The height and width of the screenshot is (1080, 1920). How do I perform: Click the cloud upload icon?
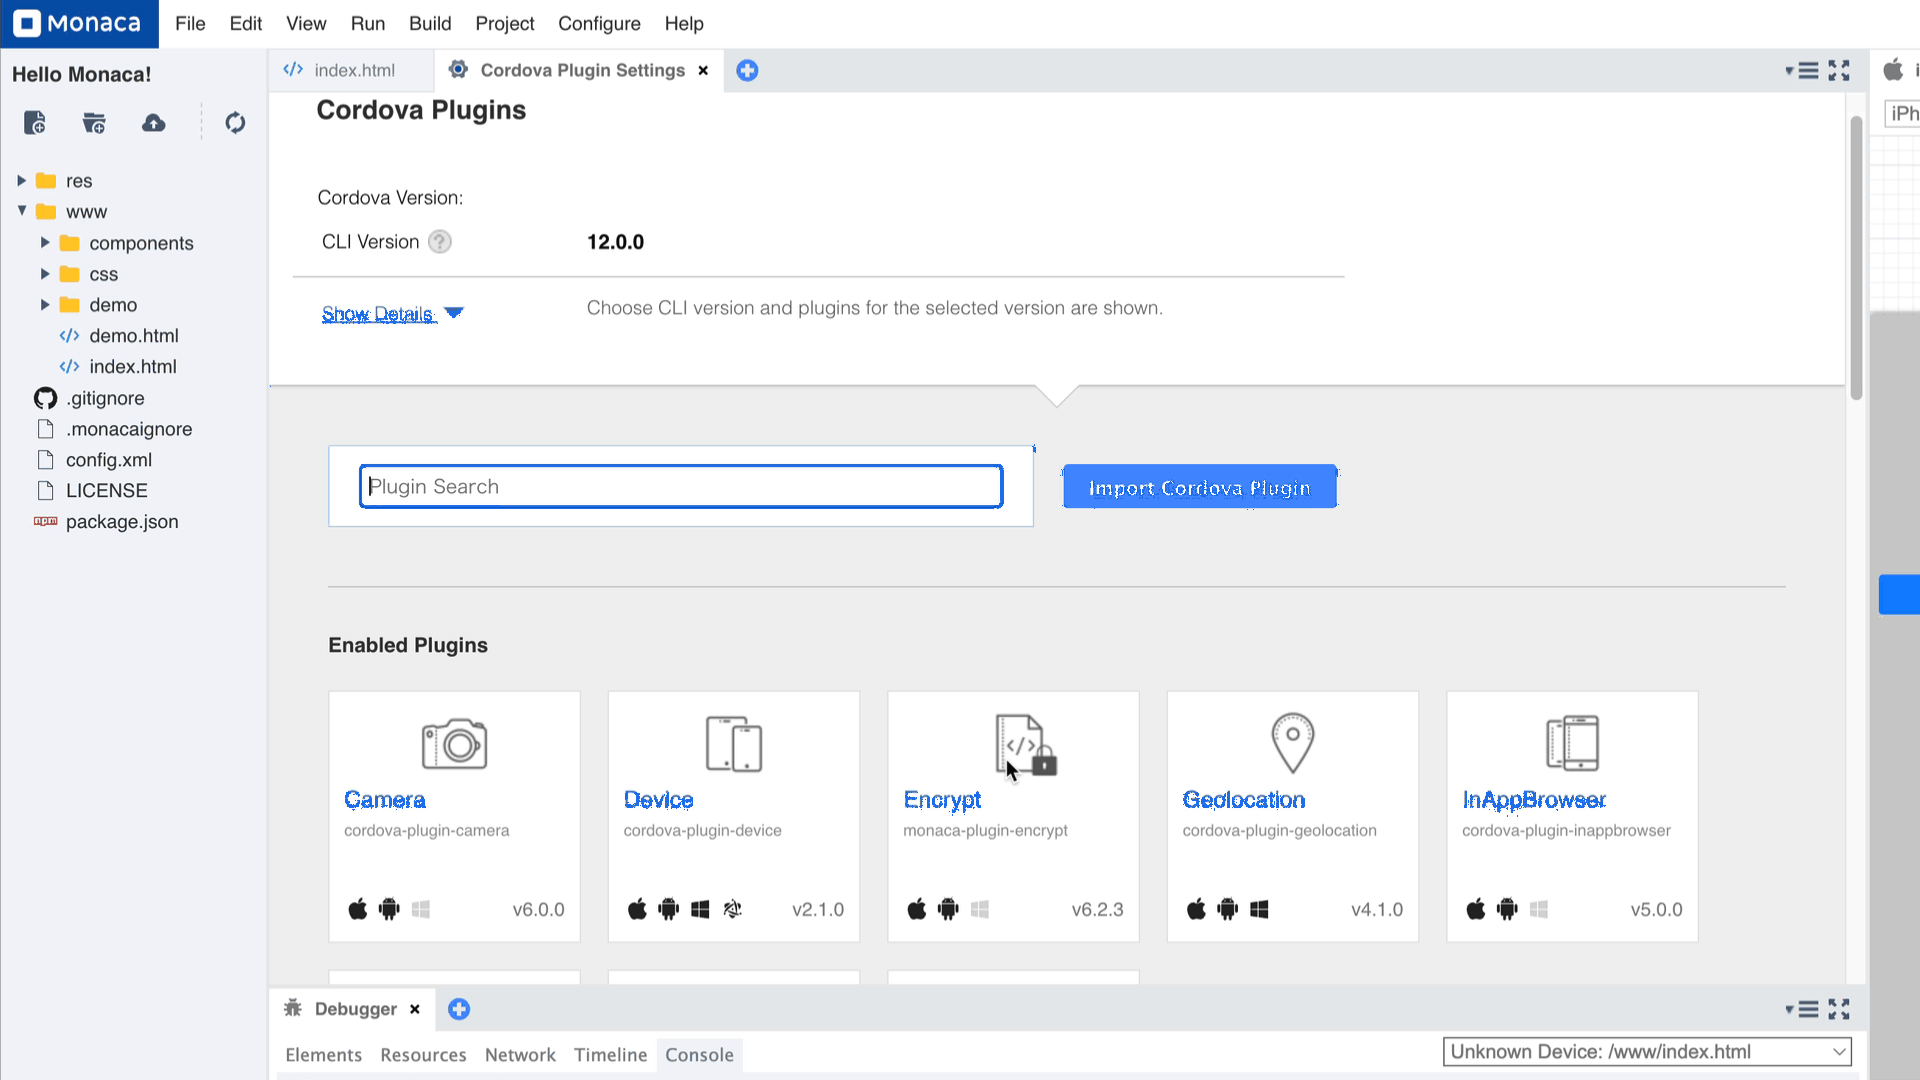point(154,123)
